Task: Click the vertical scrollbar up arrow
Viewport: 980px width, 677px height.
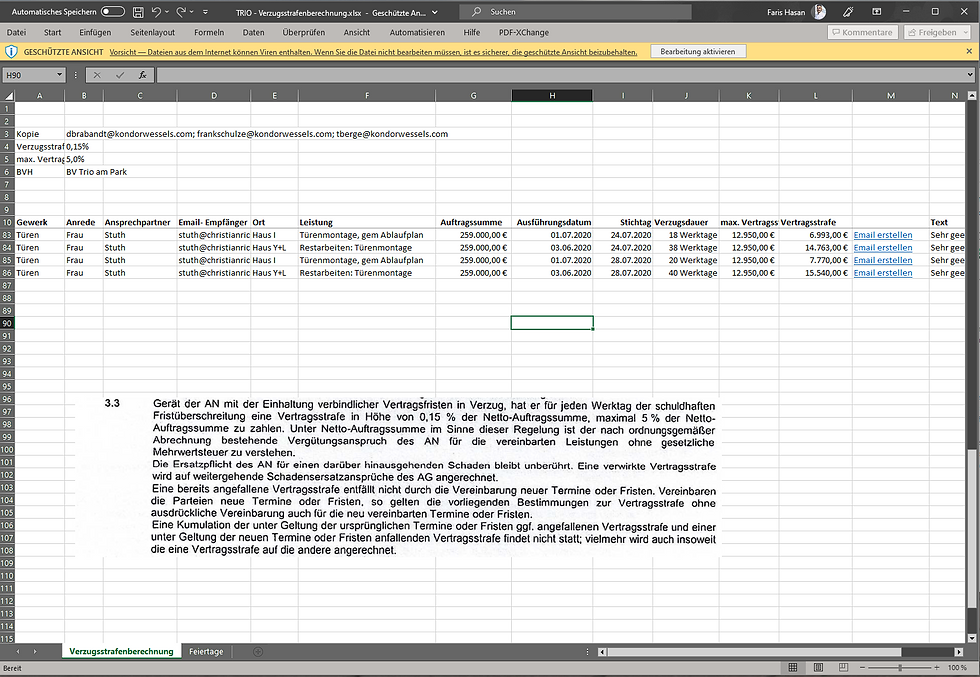Action: coord(971,96)
